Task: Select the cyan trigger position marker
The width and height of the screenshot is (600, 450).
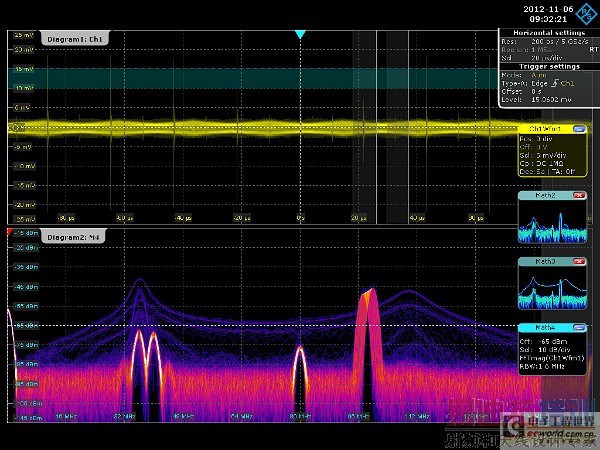Action: coord(300,35)
